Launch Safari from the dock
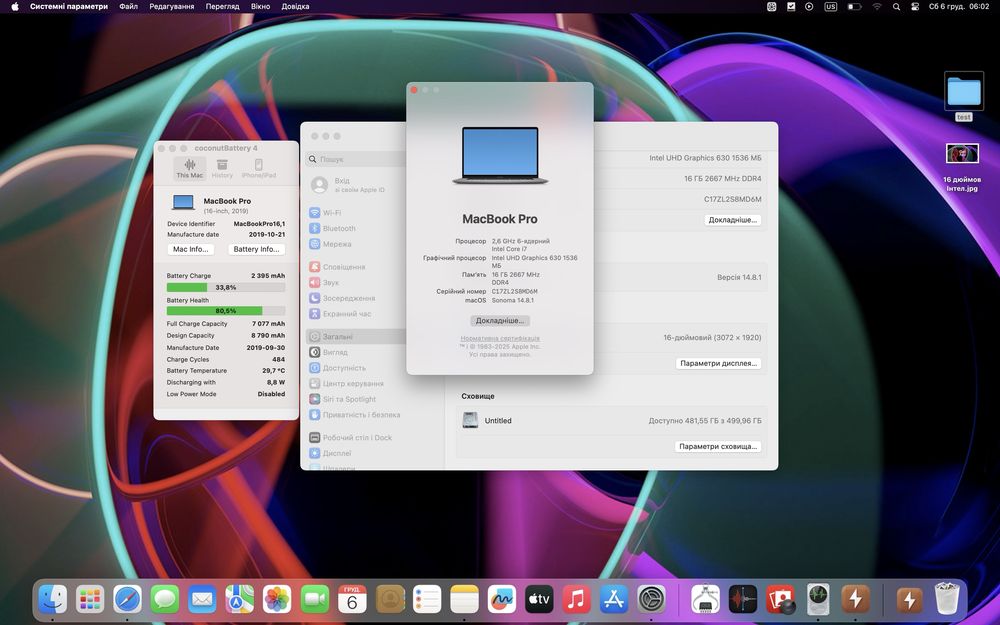Screen dimensions: 1000x625 click(x=128, y=599)
